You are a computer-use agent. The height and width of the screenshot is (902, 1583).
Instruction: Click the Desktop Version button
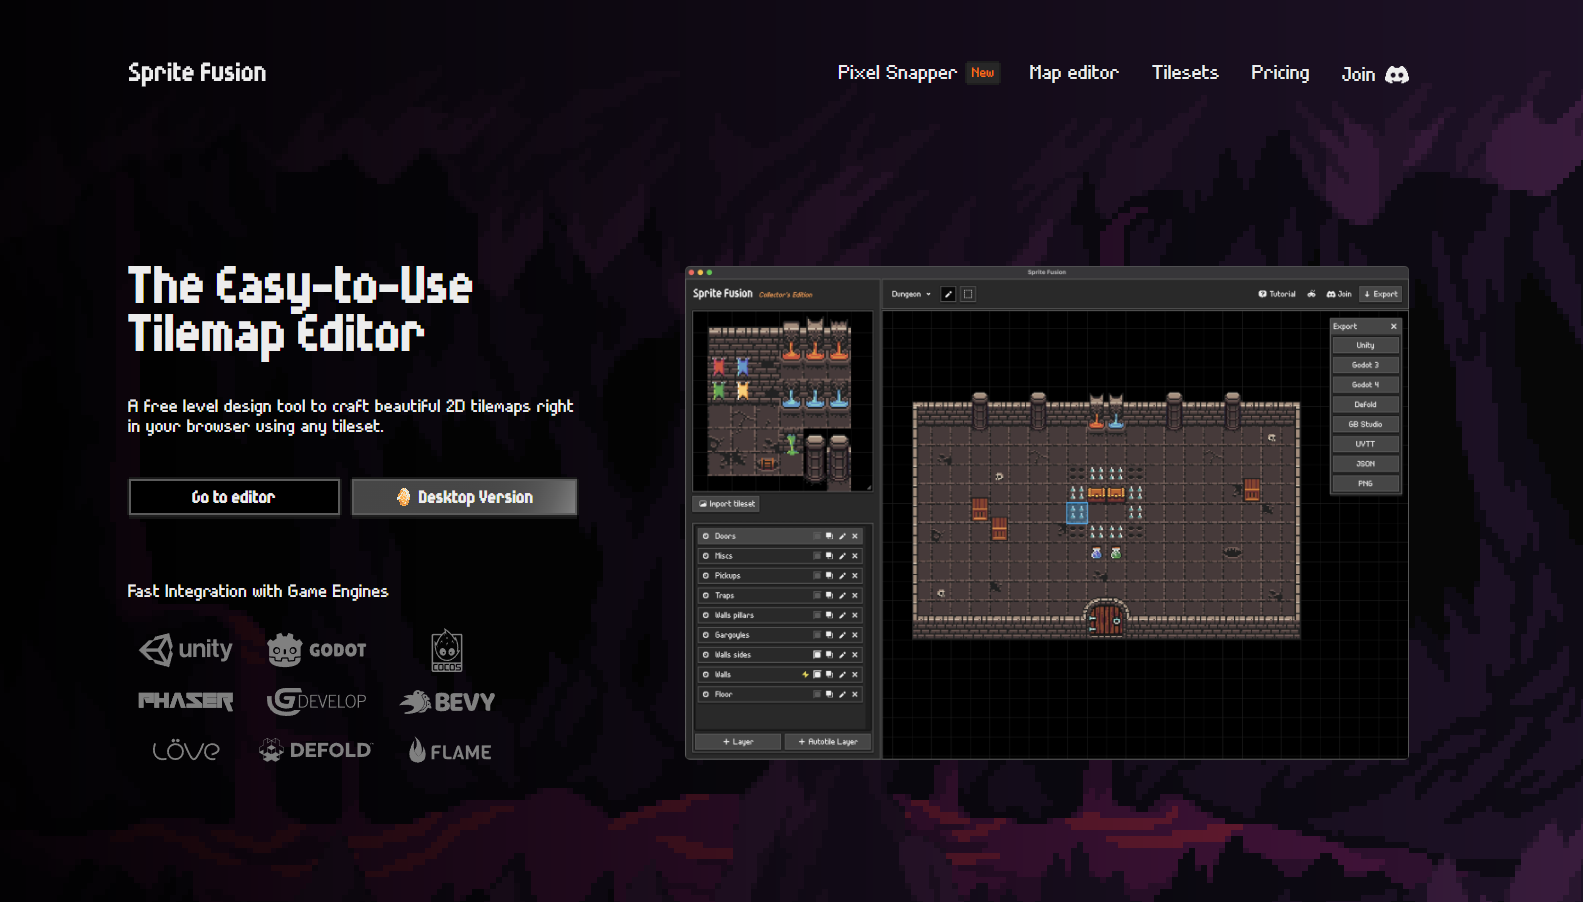pyautogui.click(x=464, y=497)
